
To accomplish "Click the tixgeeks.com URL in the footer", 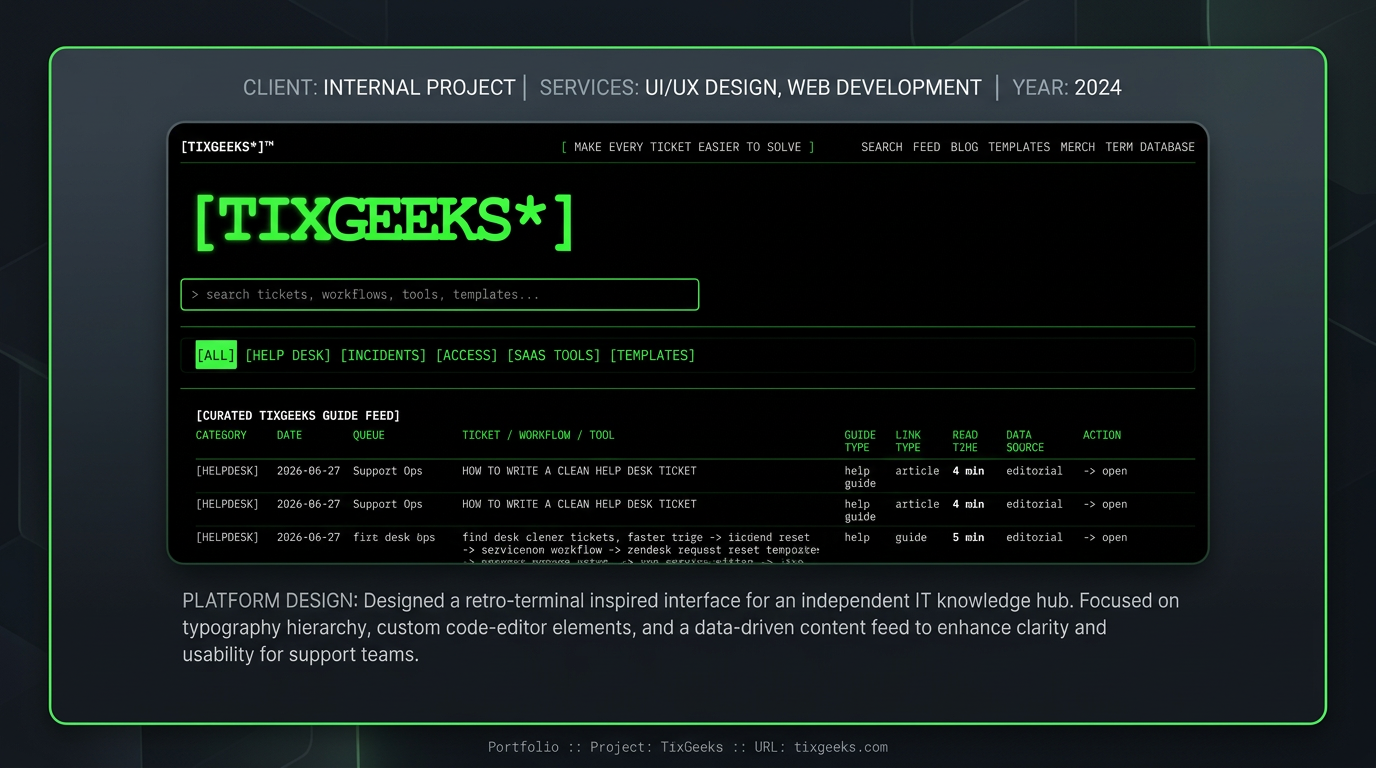I will [841, 747].
